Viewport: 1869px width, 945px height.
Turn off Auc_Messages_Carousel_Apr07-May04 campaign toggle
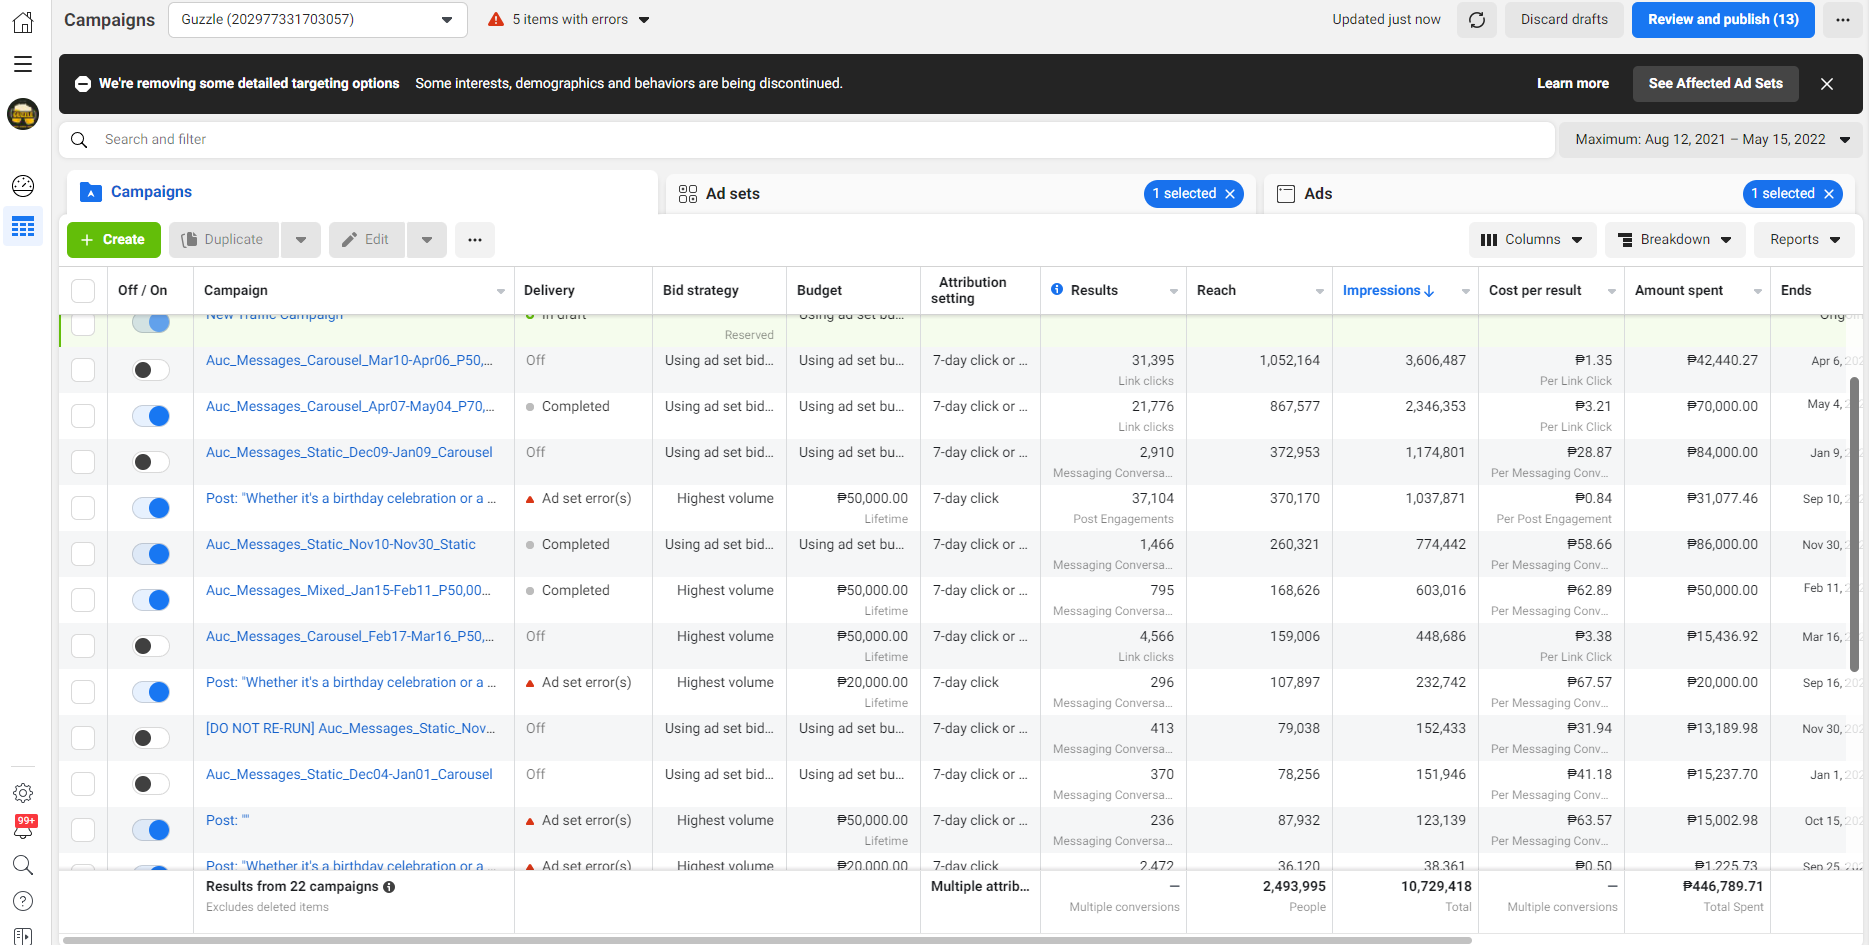151,416
